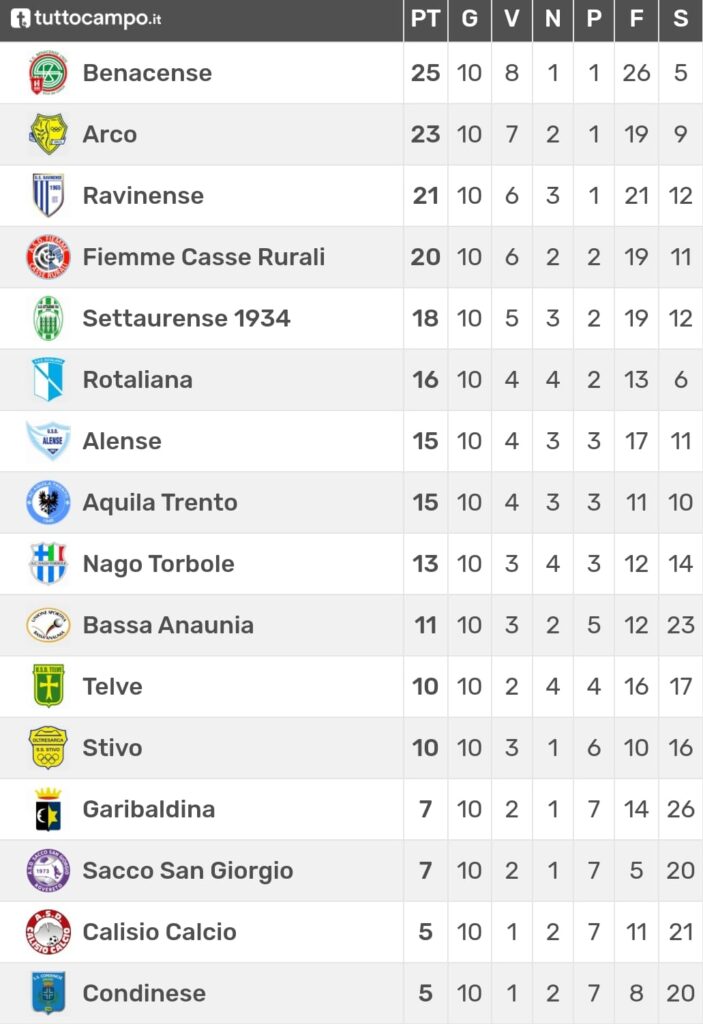Sort by the G column header
Viewport: 703px width, 1024px height.
[469, 19]
